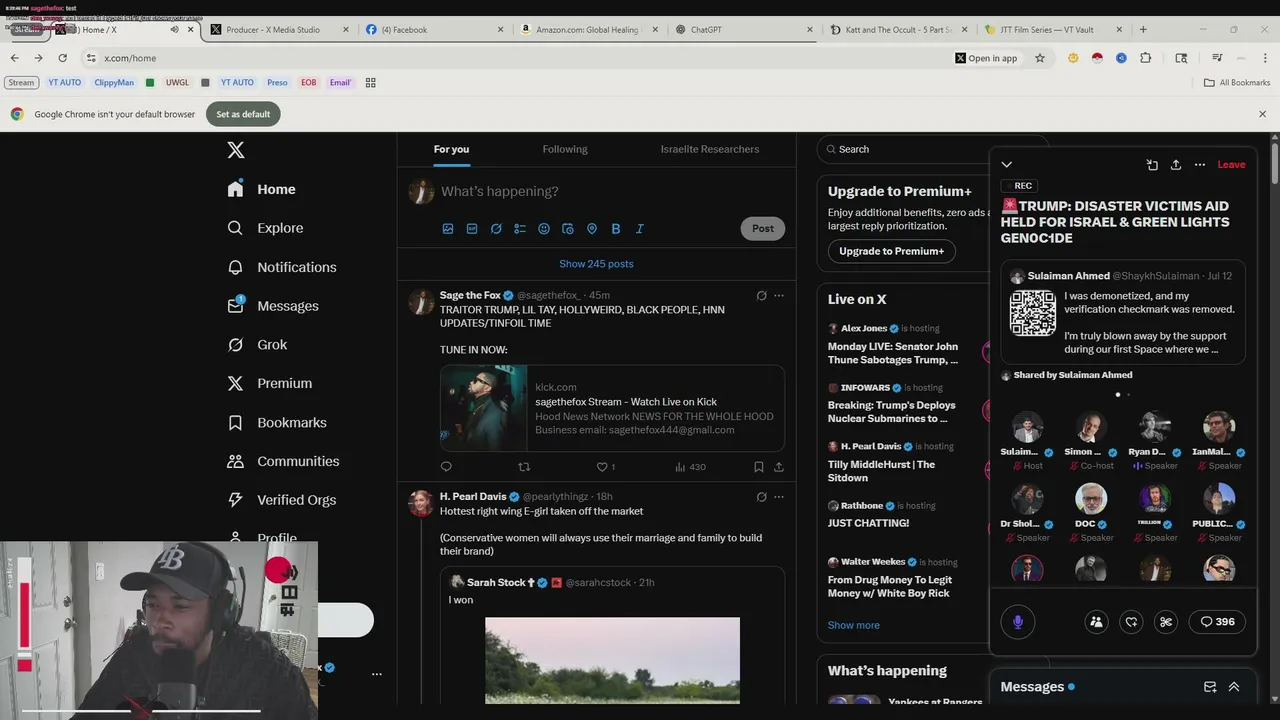Click the x.com/home address bar
The height and width of the screenshot is (720, 1280).
point(520,58)
